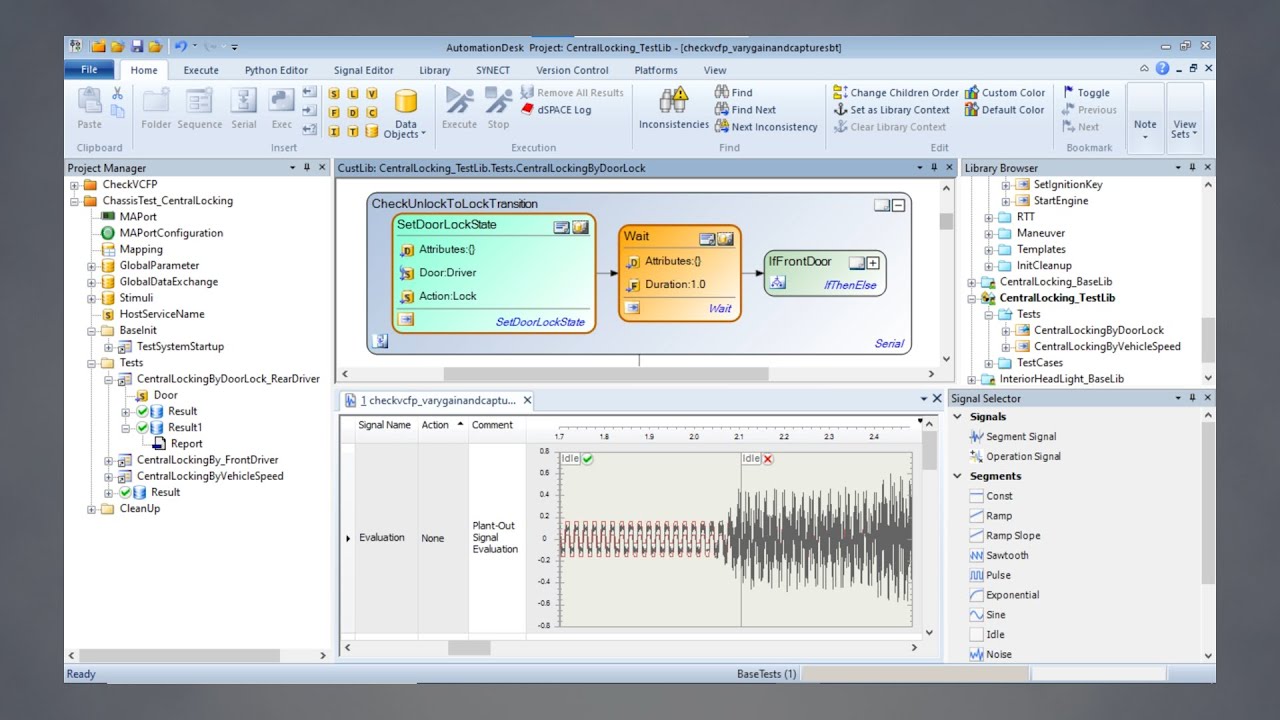Open the Library ribbon tab
Image resolution: width=1280 pixels, height=720 pixels.
434,70
